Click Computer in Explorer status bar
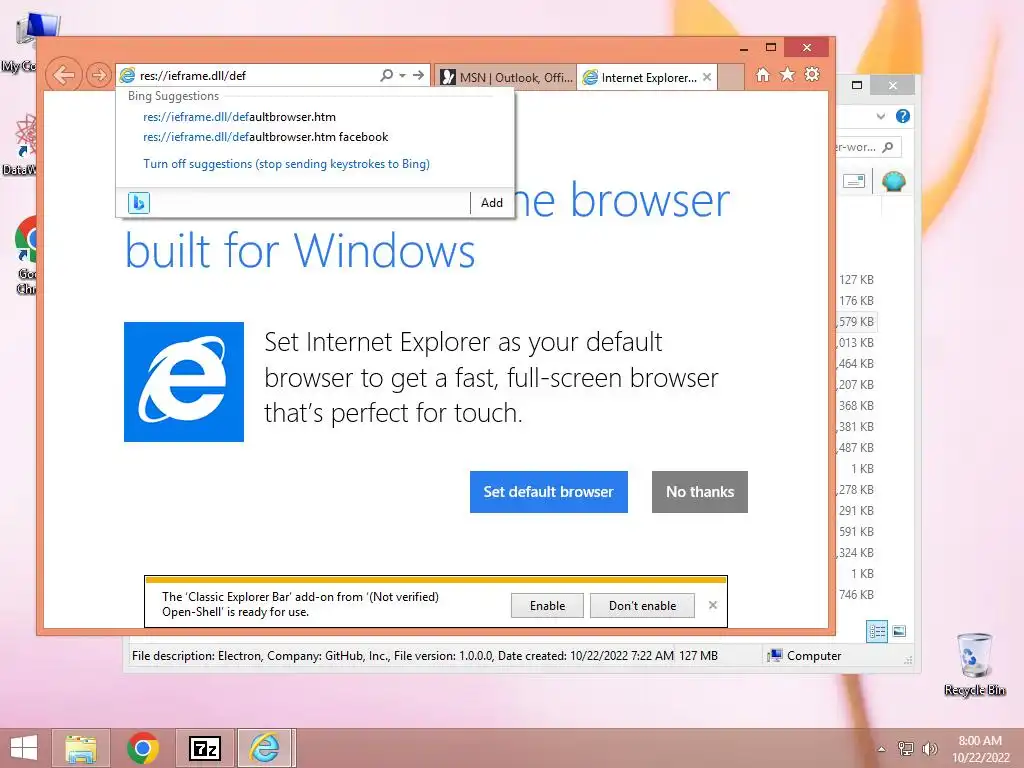The image size is (1024, 768). (x=805, y=656)
